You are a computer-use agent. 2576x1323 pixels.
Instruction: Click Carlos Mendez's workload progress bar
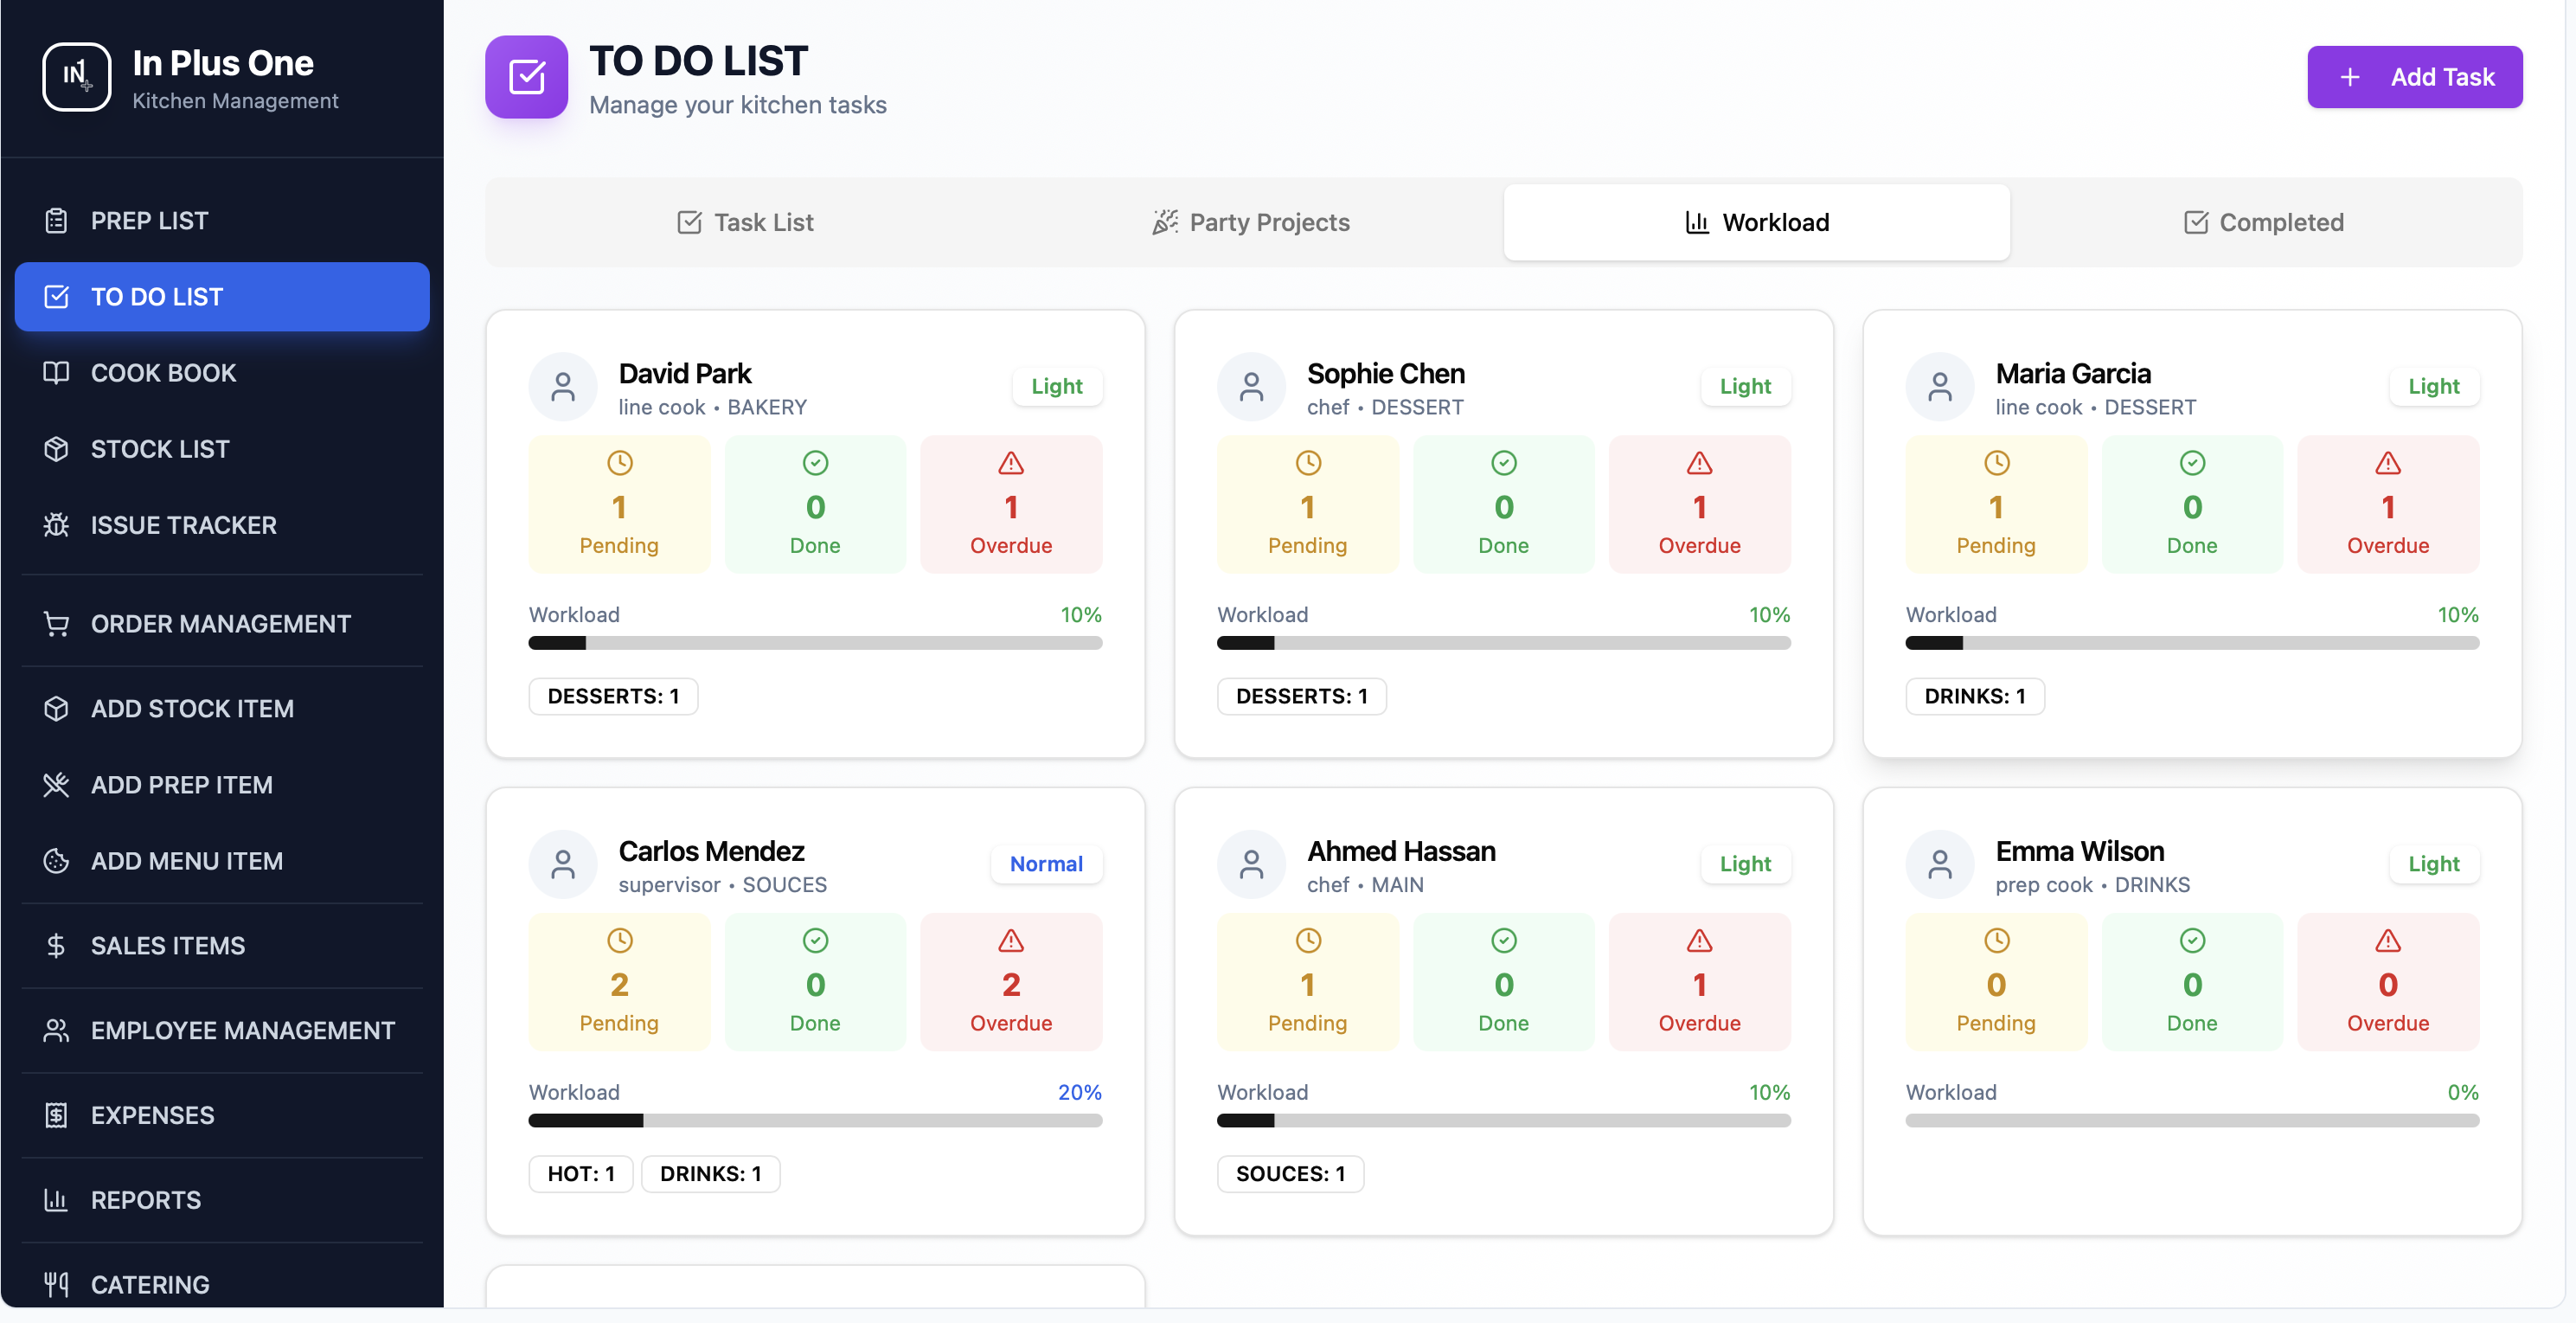pyautogui.click(x=814, y=1121)
